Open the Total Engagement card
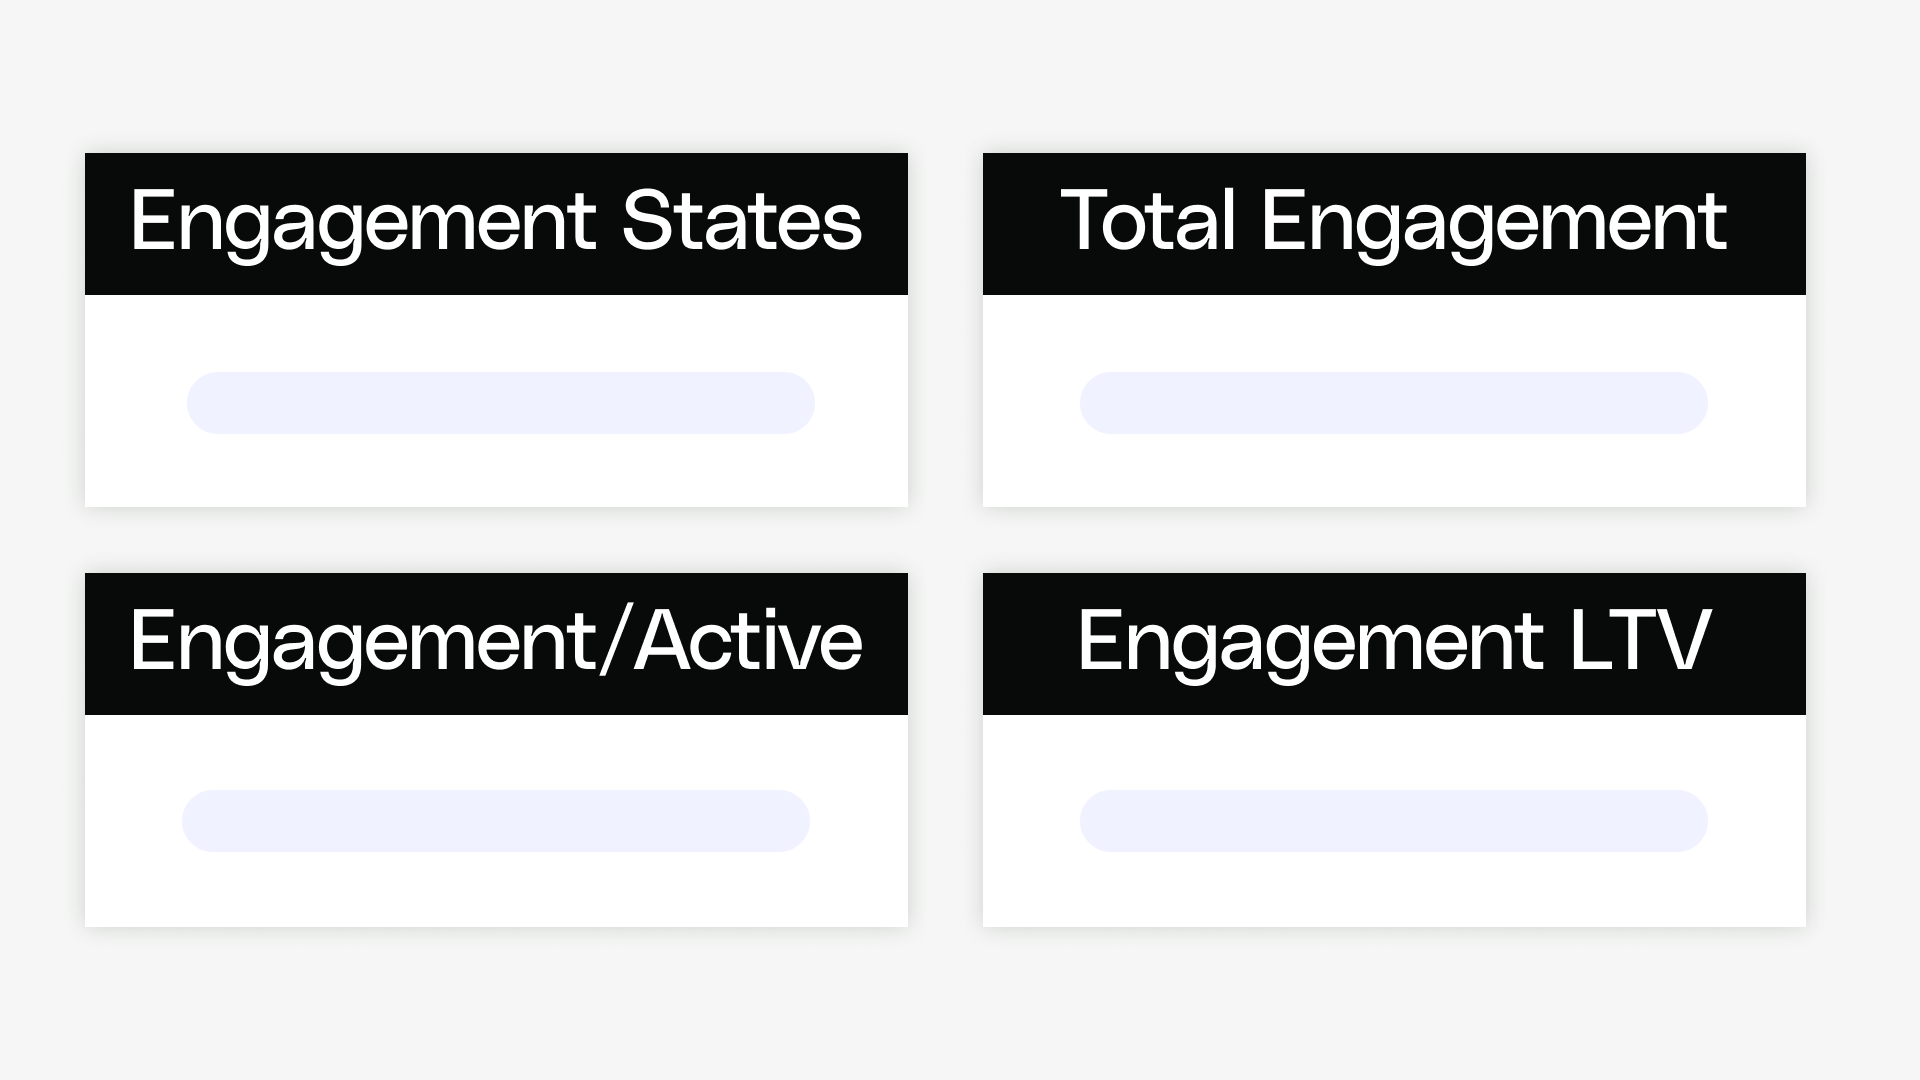Viewport: 1920px width, 1080px height. 1395,330
